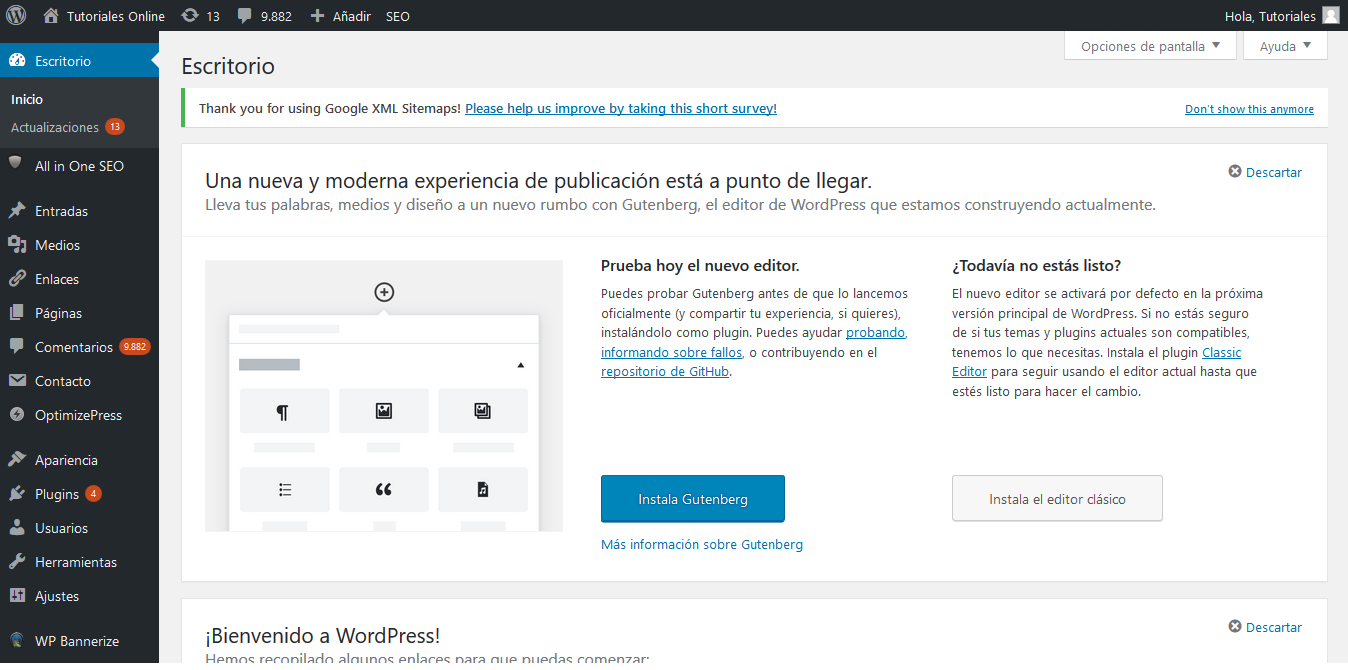The width and height of the screenshot is (1348, 670).
Task: Select Inicio submenu item
Action: [27, 99]
